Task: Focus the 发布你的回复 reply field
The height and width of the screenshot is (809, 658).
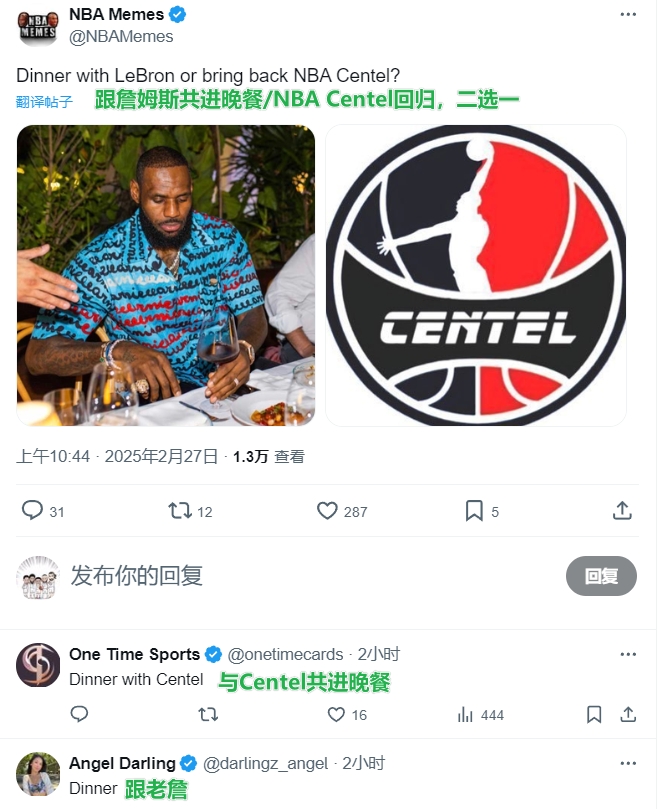Action: (310, 576)
